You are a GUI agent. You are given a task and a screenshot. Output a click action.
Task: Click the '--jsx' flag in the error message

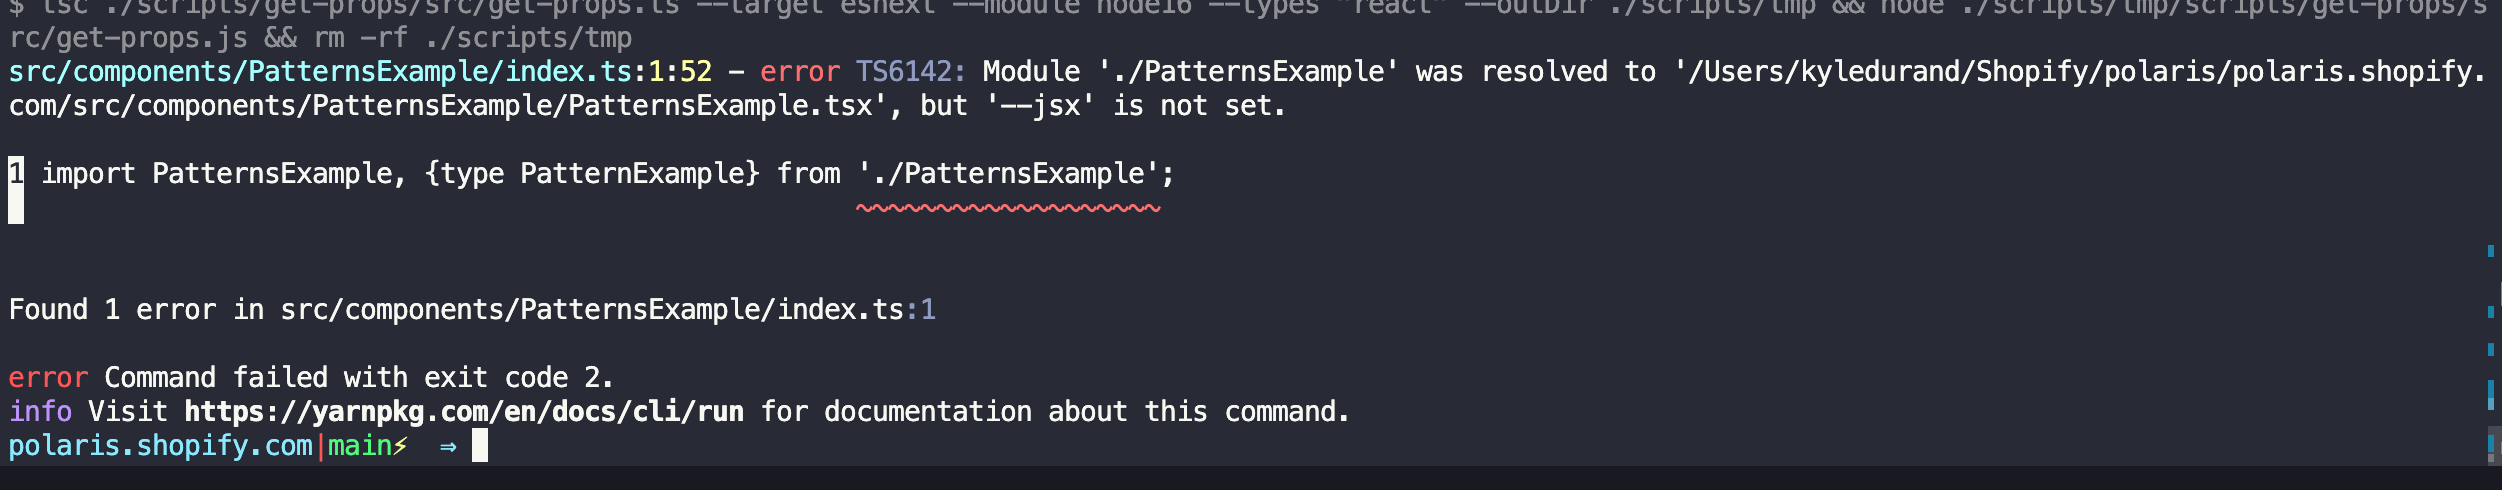click(1040, 106)
